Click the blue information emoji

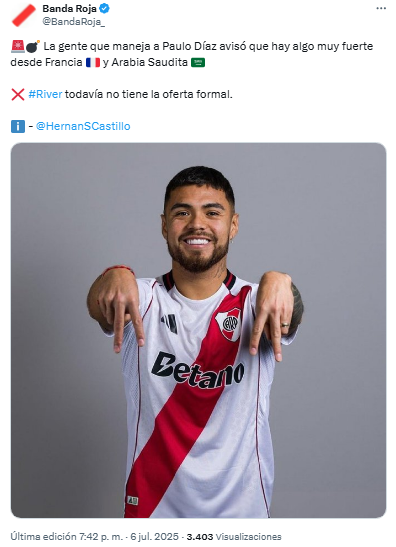click(x=18, y=126)
